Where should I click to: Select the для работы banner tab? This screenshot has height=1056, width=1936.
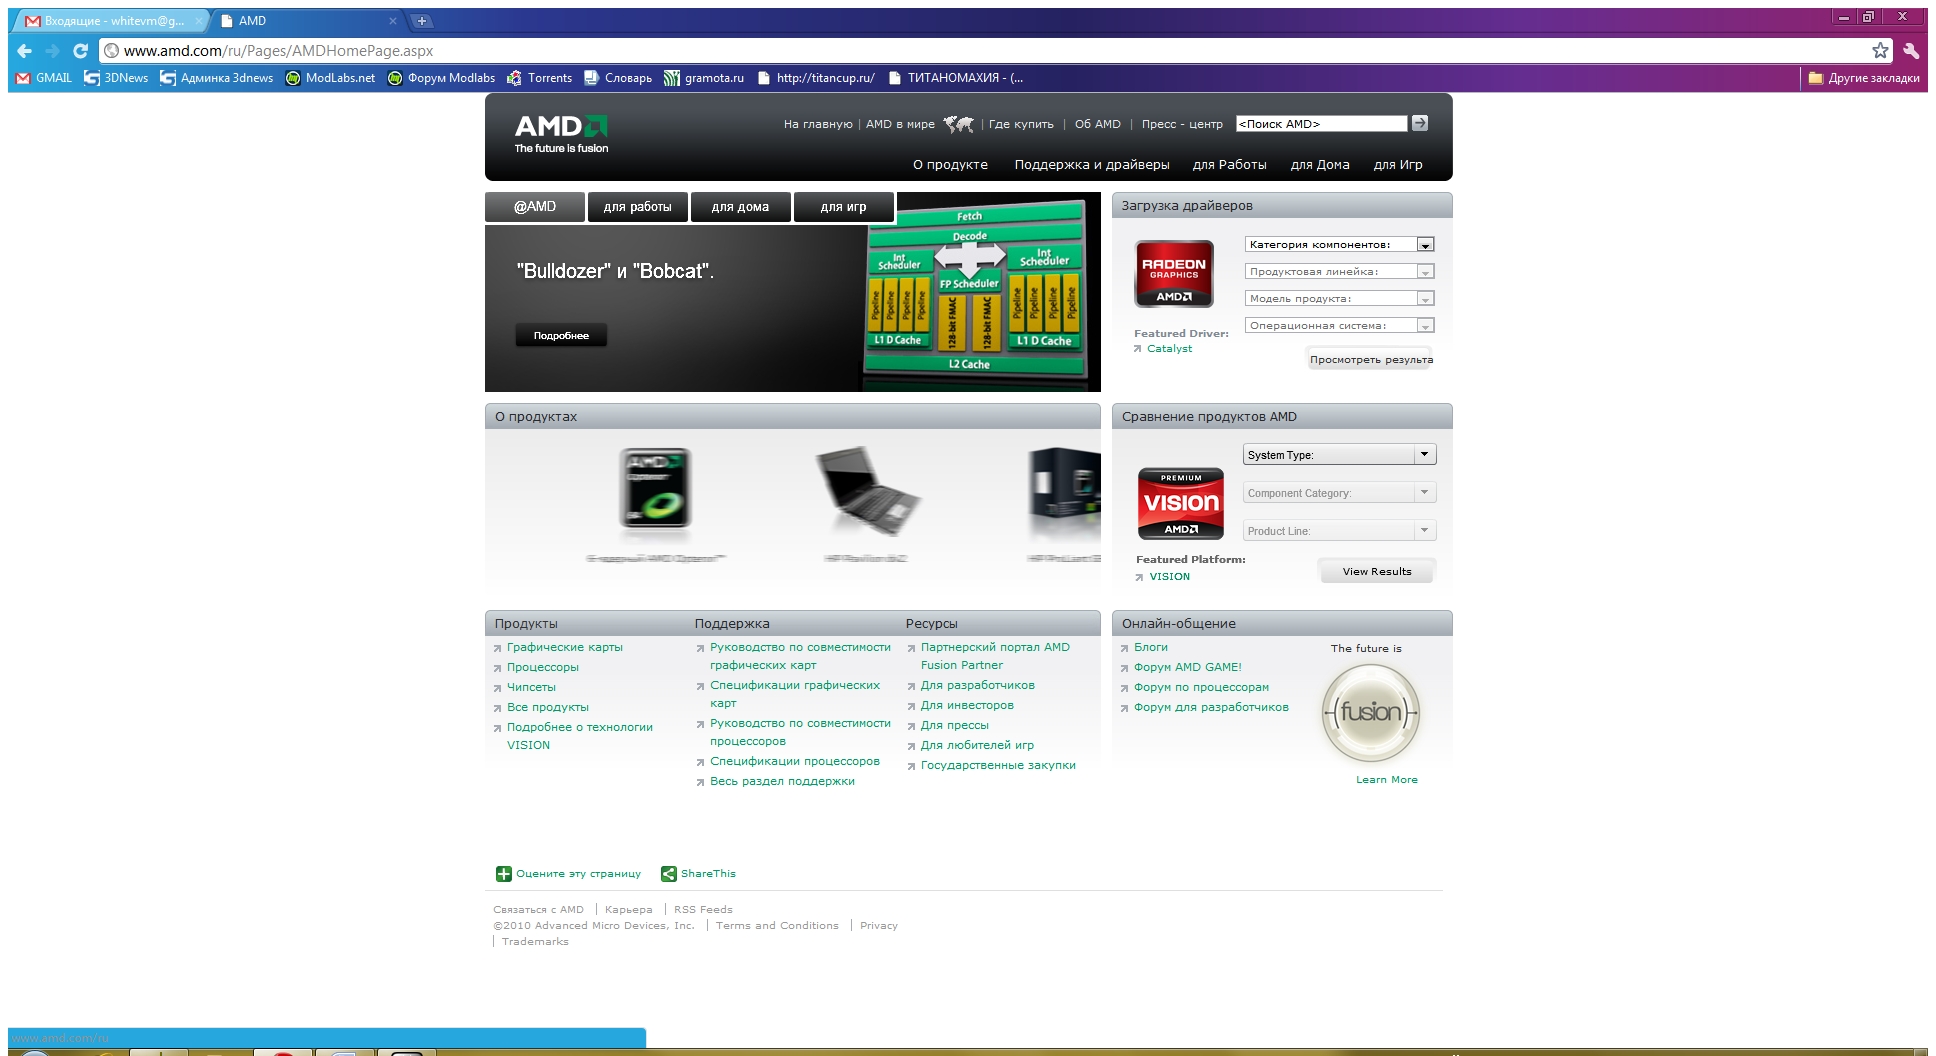click(x=638, y=207)
